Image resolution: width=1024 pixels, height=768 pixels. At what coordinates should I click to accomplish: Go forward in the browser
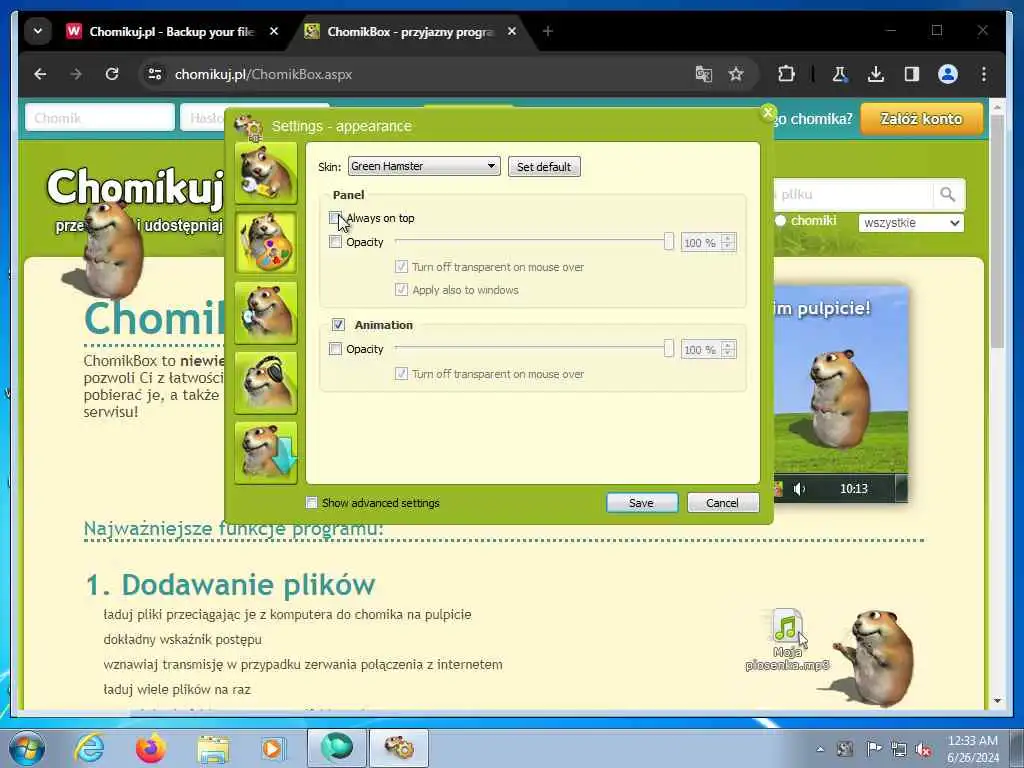(76, 74)
